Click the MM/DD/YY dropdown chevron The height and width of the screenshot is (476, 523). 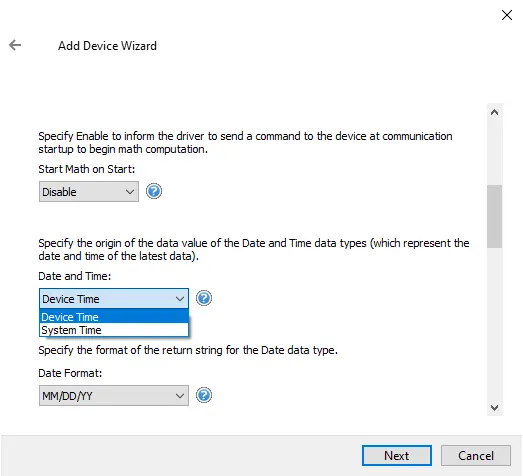pyautogui.click(x=180, y=396)
